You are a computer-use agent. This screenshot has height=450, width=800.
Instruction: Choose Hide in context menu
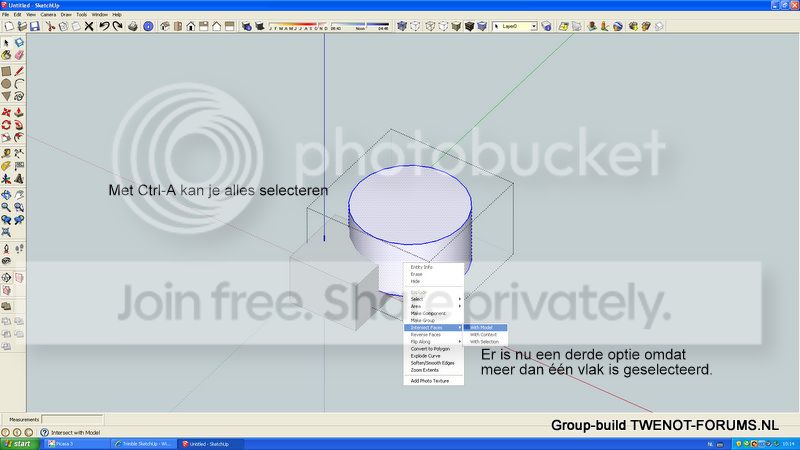[x=434, y=282]
